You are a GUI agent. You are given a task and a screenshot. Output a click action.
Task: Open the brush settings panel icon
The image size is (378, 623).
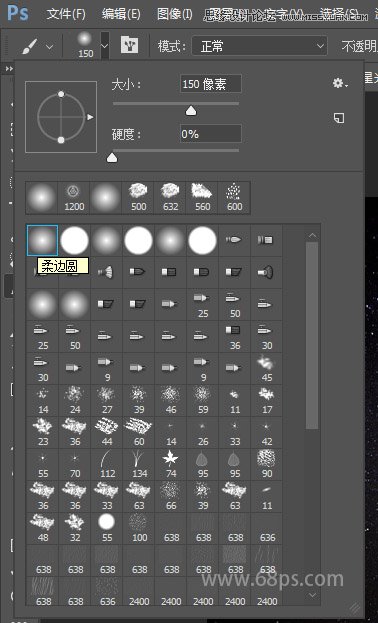click(x=130, y=45)
